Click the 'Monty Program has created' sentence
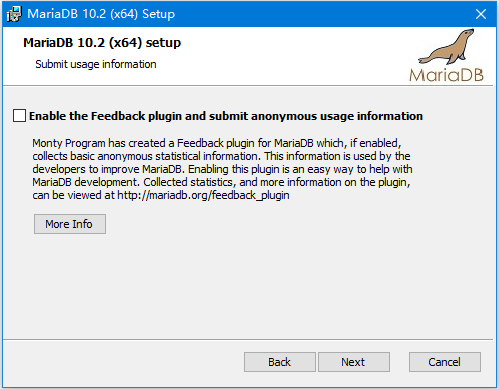 pyautogui.click(x=217, y=143)
